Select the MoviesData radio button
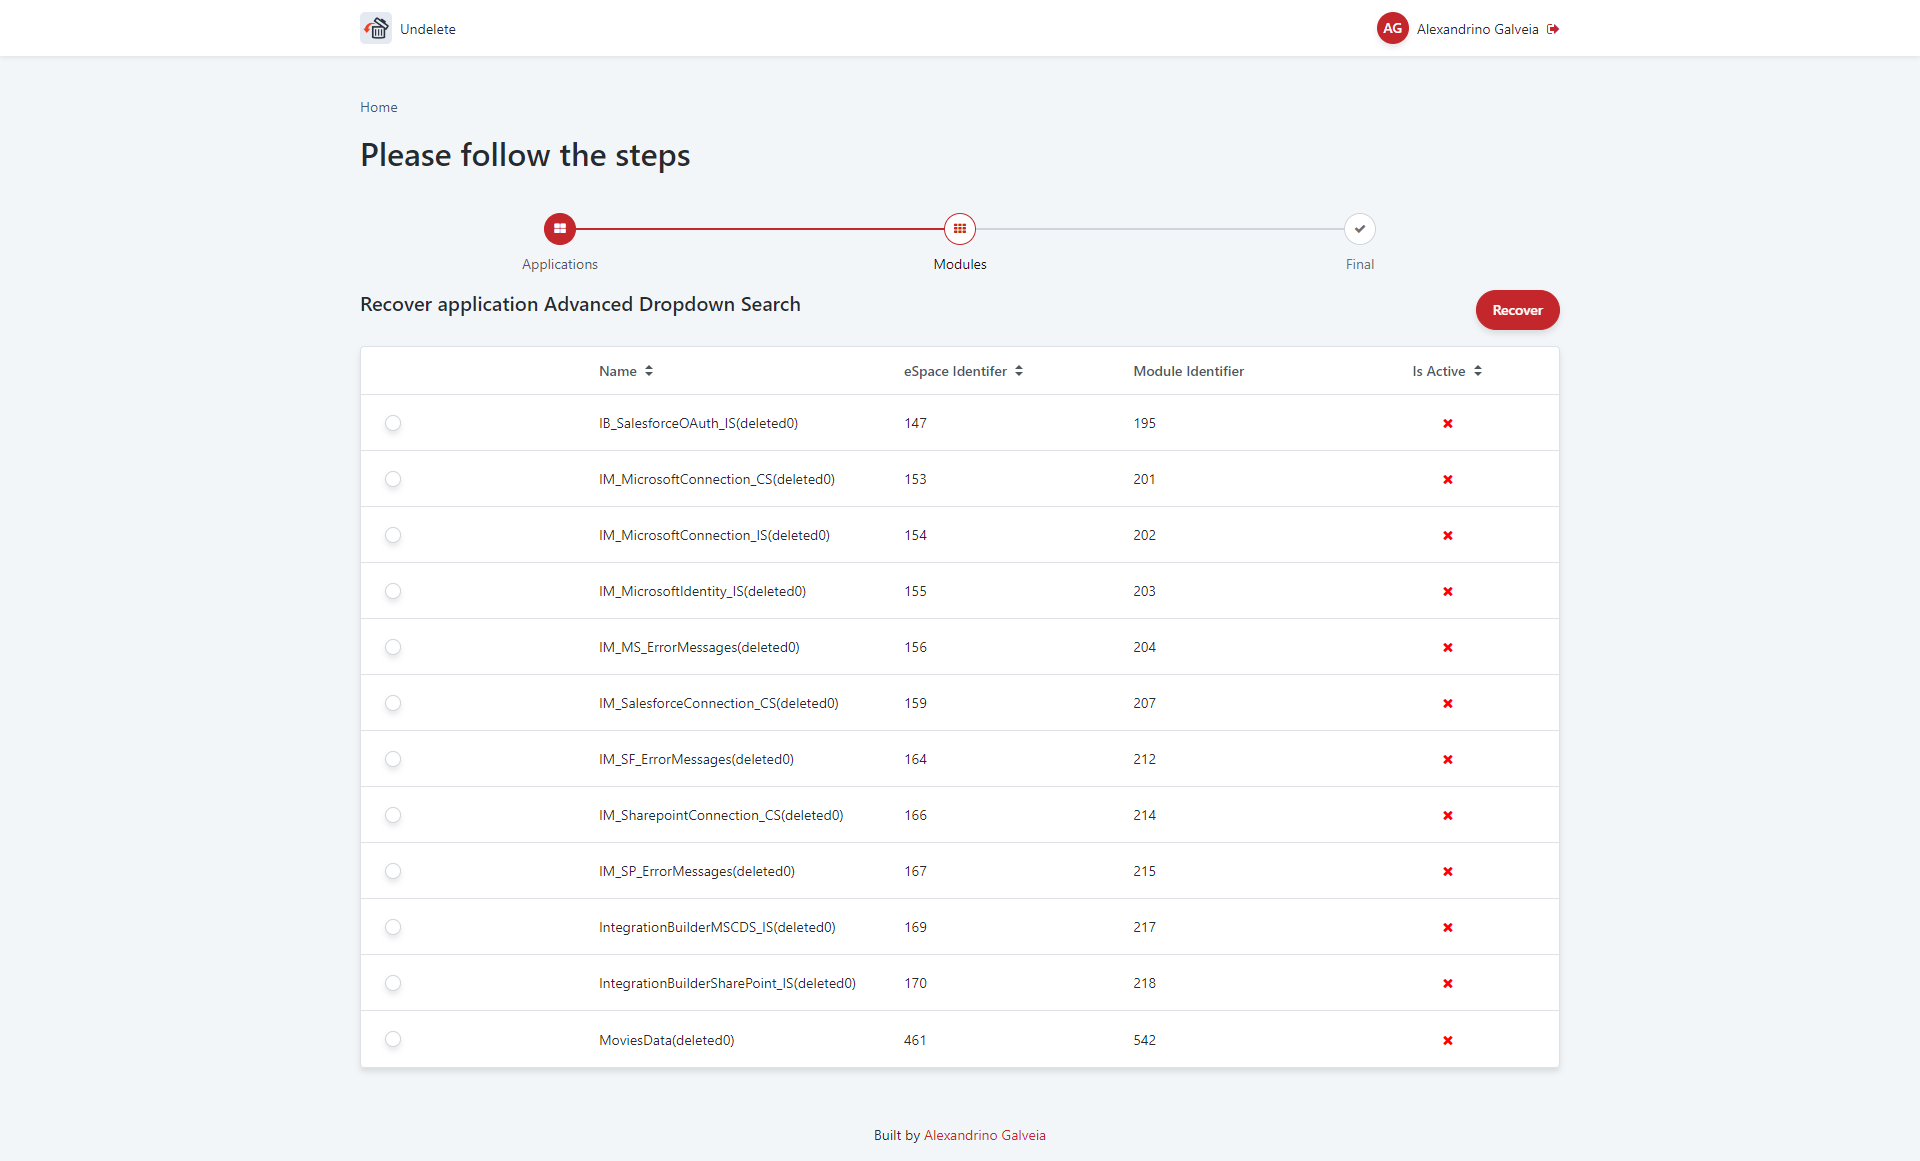This screenshot has width=1920, height=1161. tap(393, 1039)
